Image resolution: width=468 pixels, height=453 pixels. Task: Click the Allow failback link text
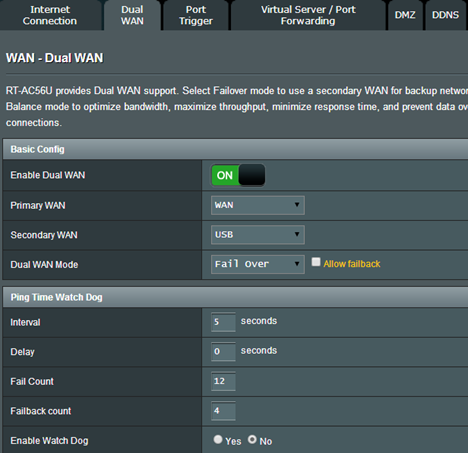tap(352, 264)
